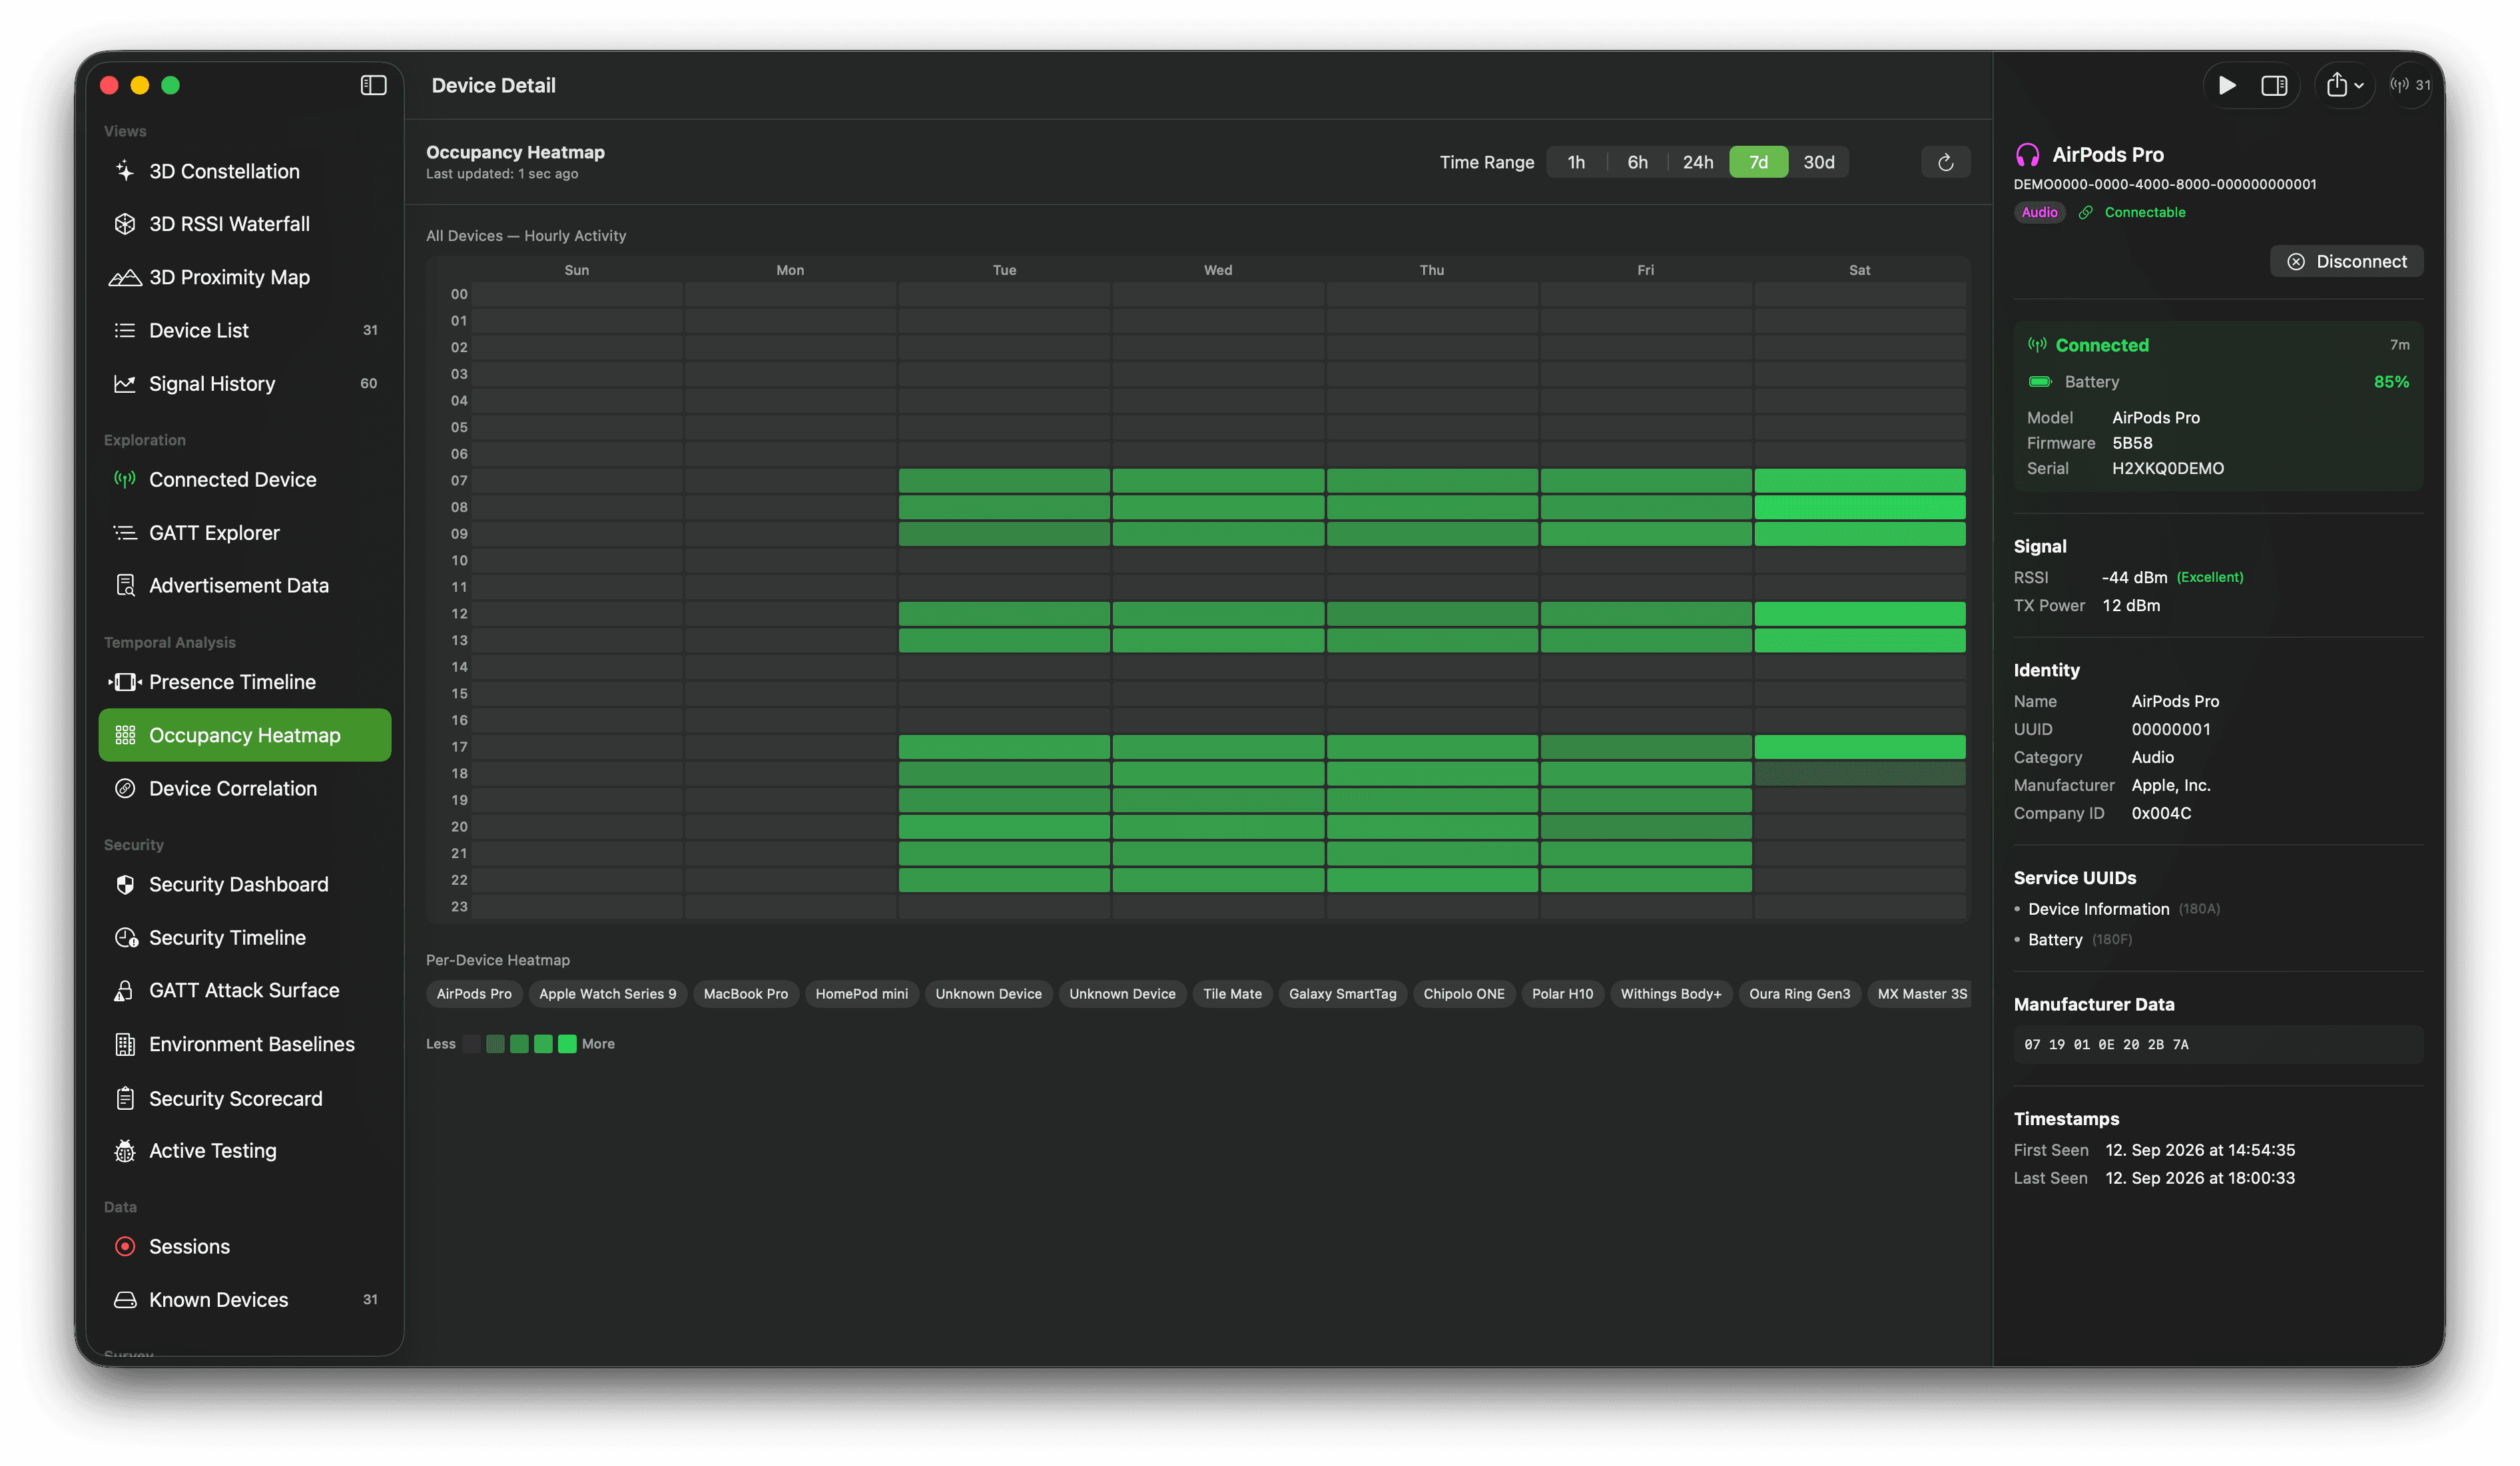Open the 3D Proximity Map view

click(x=244, y=277)
